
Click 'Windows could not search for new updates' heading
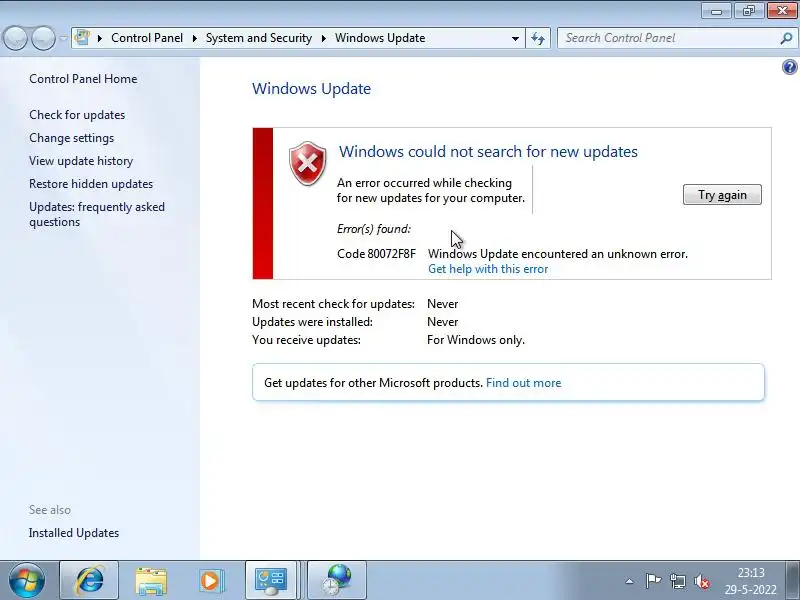pos(488,152)
